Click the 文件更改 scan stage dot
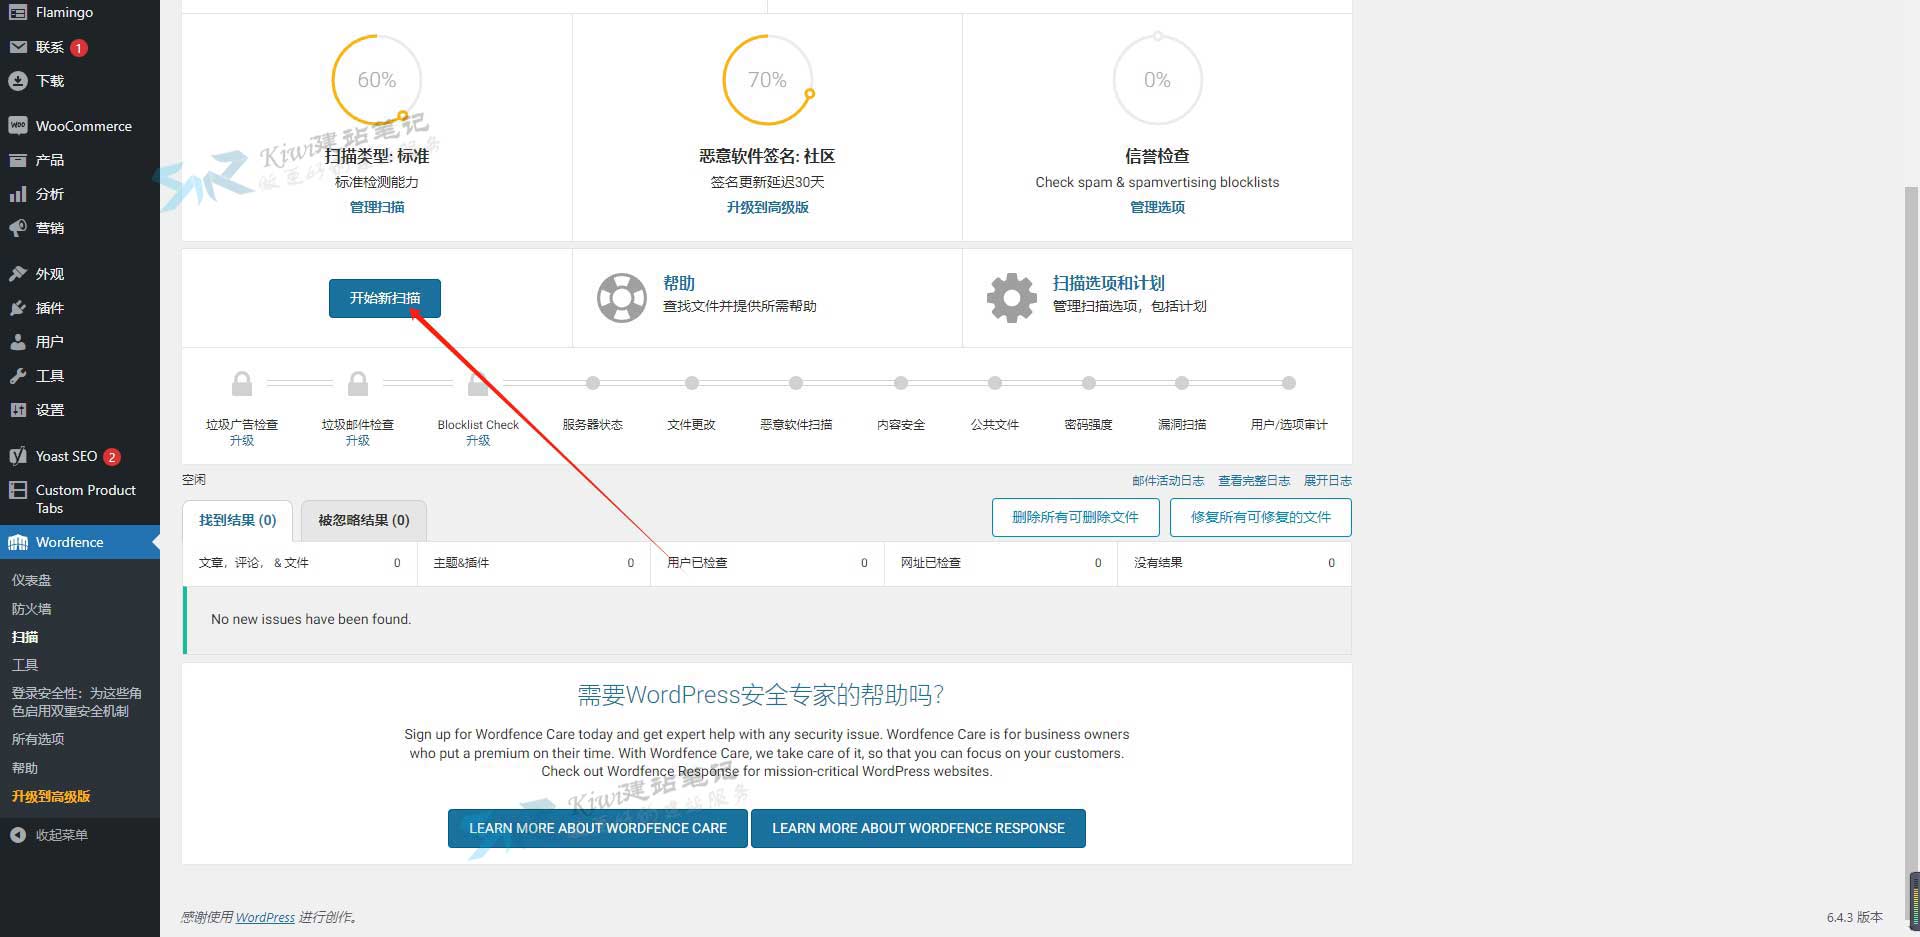The width and height of the screenshot is (1920, 937). [x=692, y=383]
